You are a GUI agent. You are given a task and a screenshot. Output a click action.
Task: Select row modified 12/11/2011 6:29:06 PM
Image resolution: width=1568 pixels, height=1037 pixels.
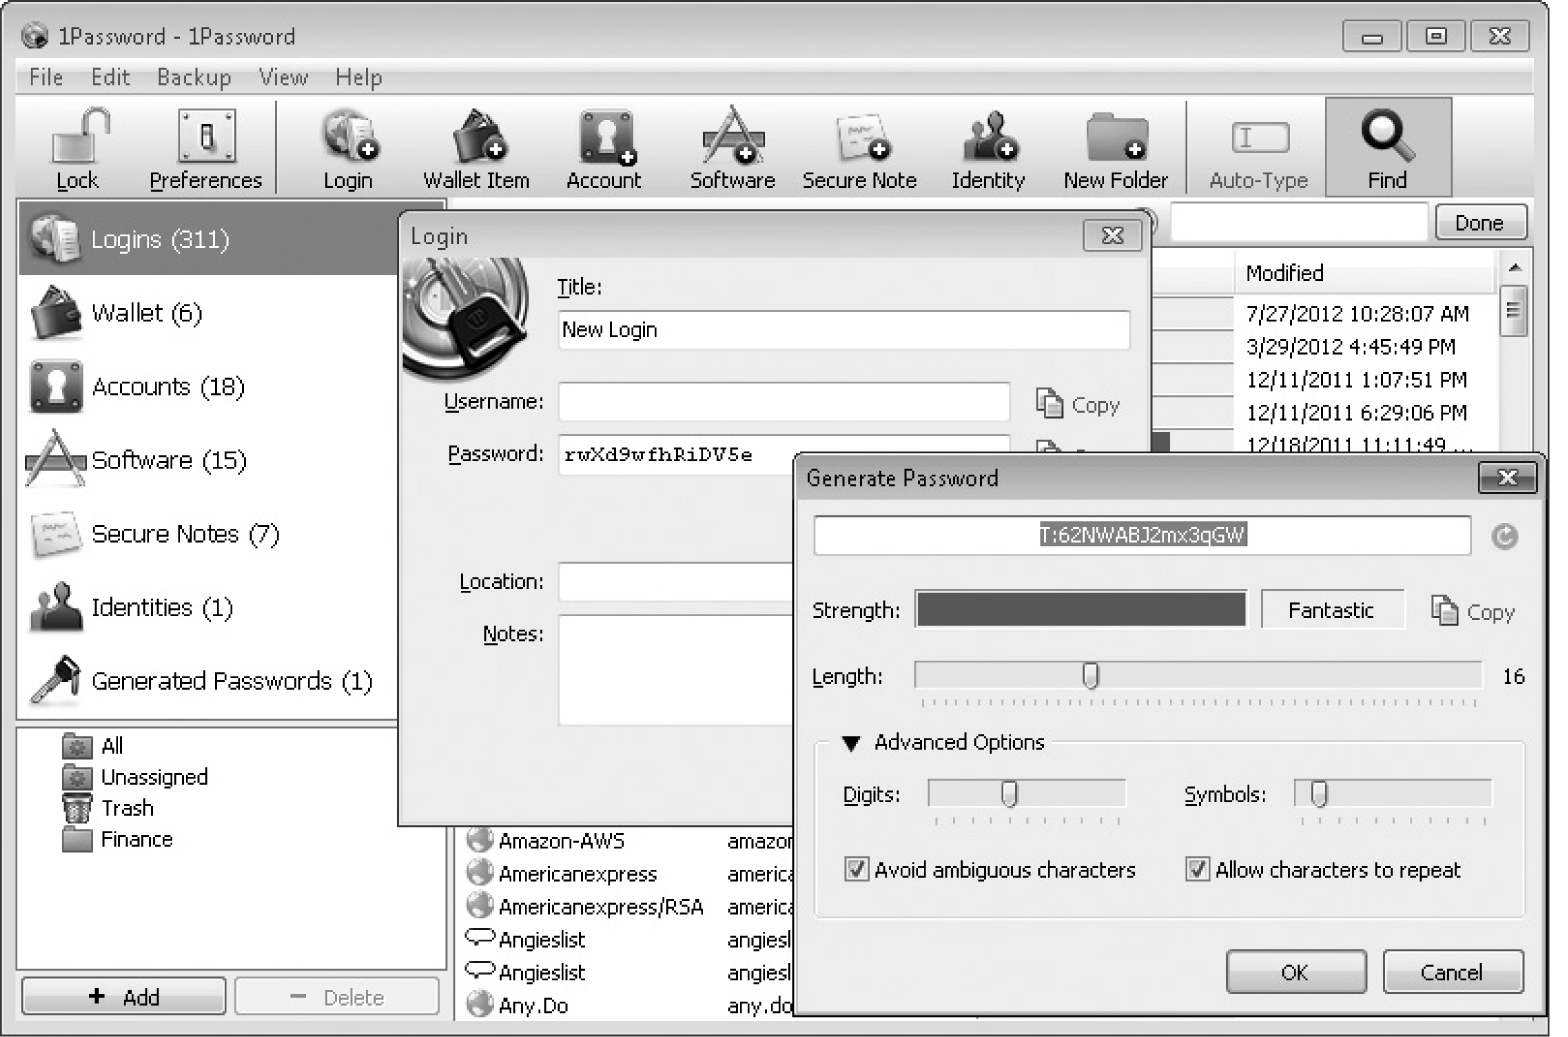(1356, 413)
